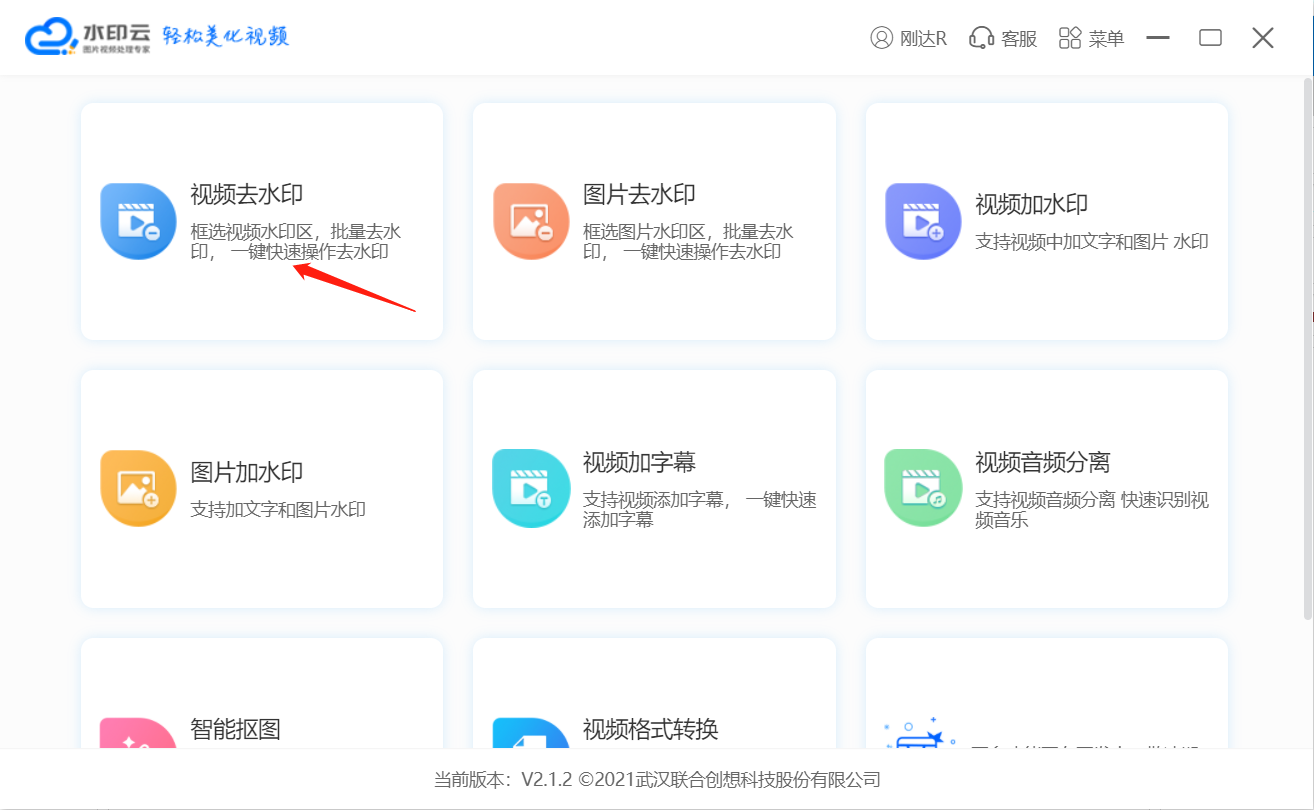Click the cyan 视频加字幕 subtitle icon
1314x810 pixels.
531,488
